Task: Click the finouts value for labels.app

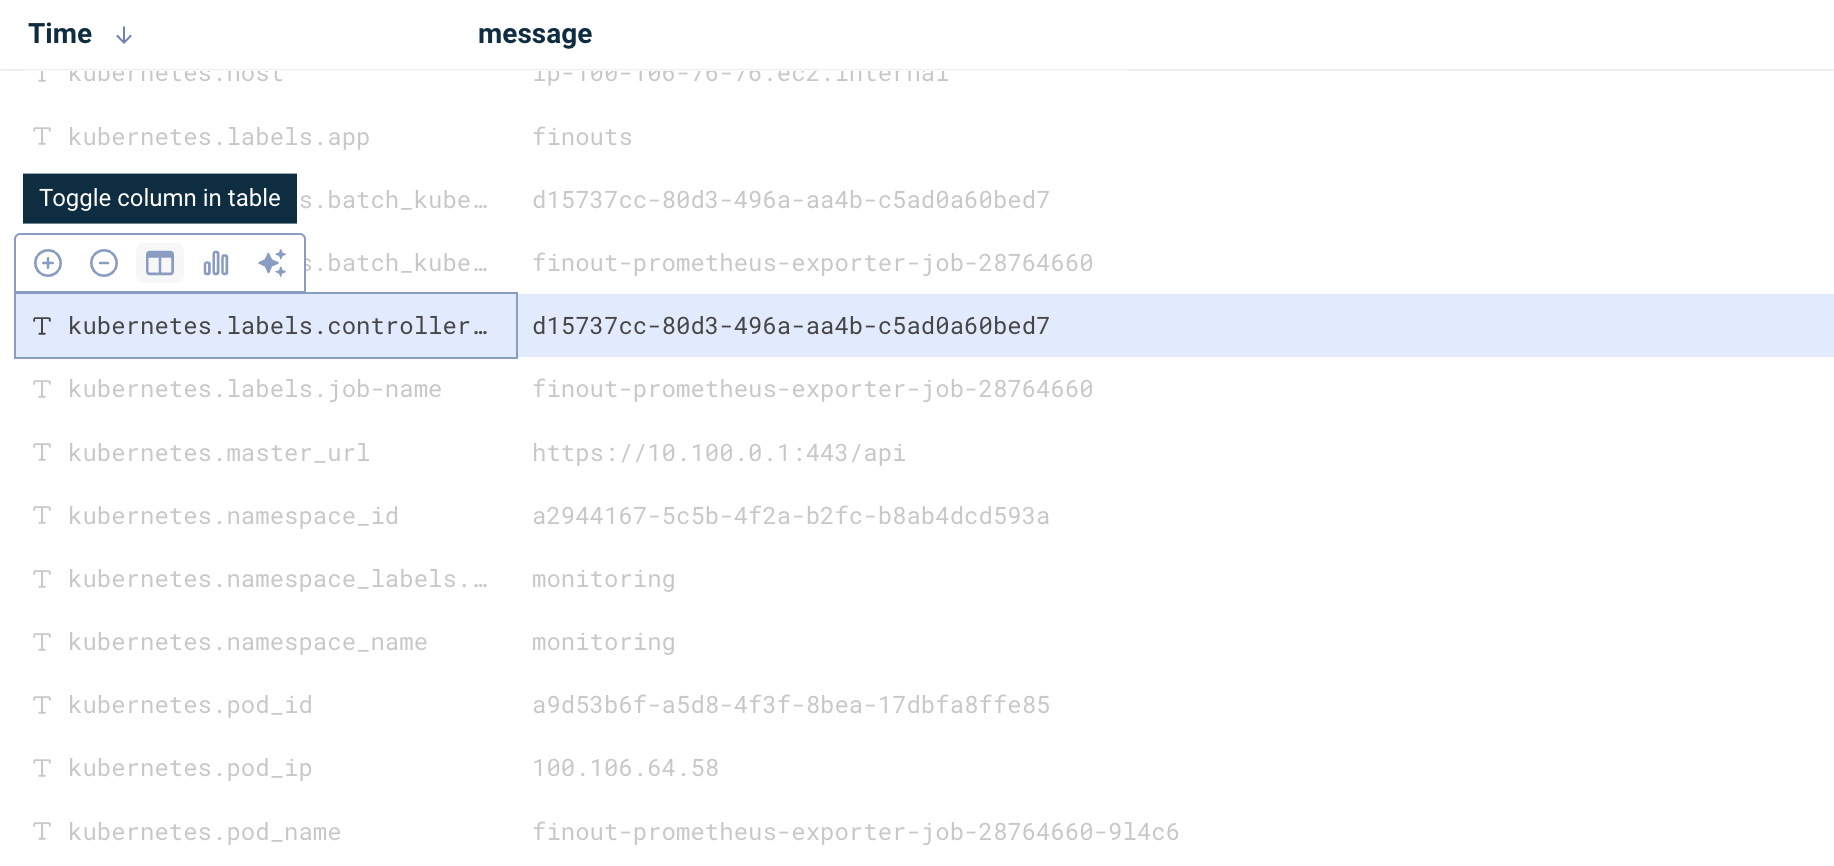Action: 582,137
